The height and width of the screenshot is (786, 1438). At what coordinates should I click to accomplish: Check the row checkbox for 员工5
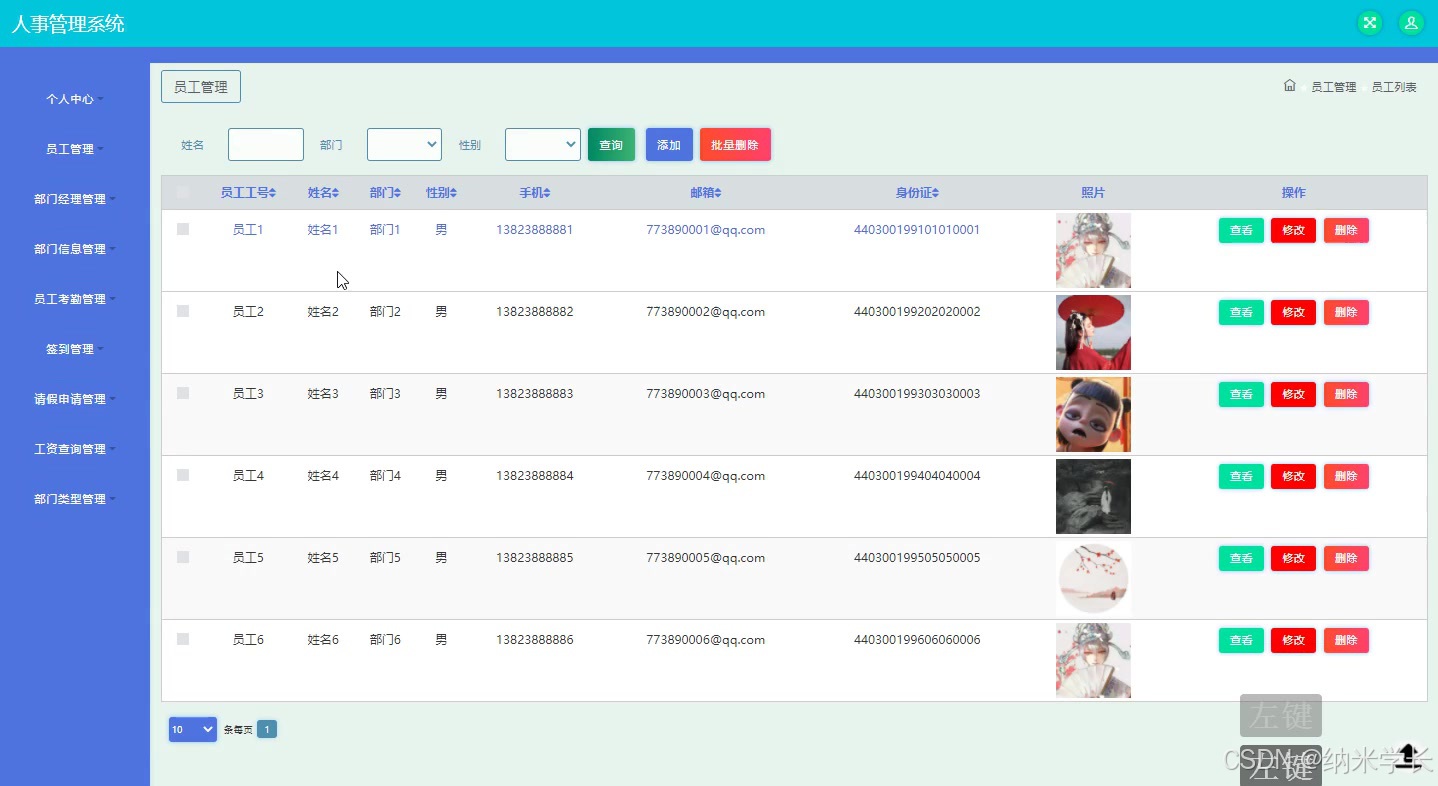click(183, 557)
